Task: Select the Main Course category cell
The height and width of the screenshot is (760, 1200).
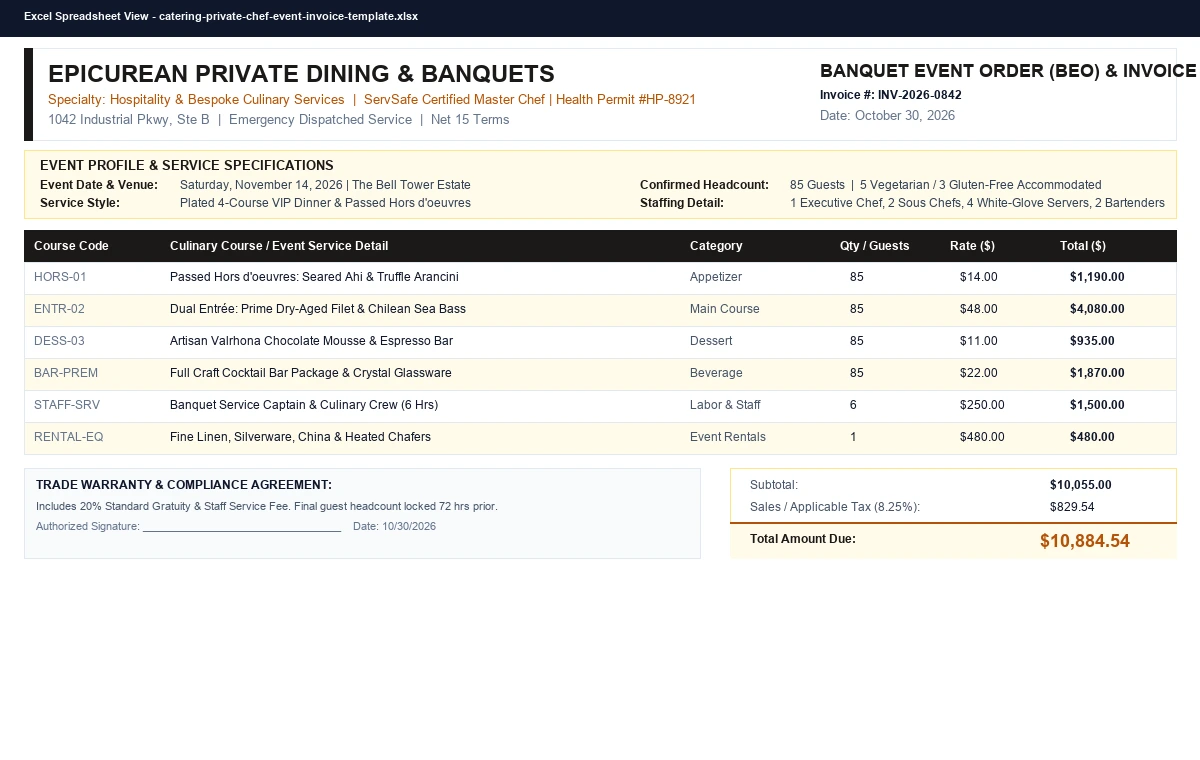Action: click(725, 309)
